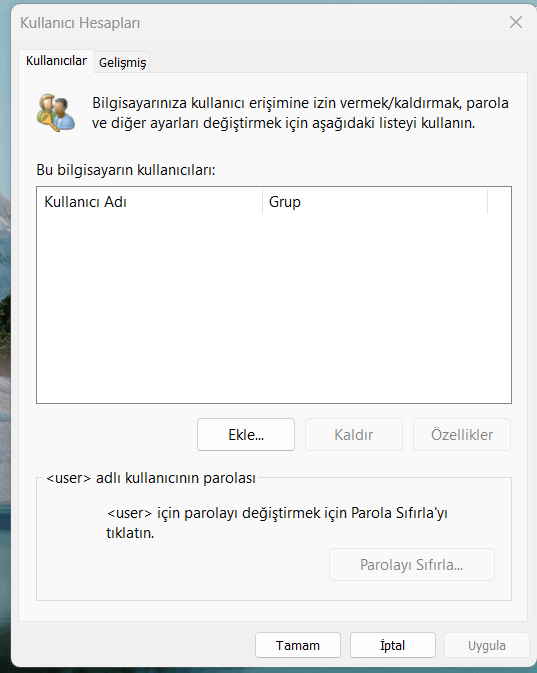Click the Kaldır remove button
537x673 pixels.
click(x=354, y=434)
